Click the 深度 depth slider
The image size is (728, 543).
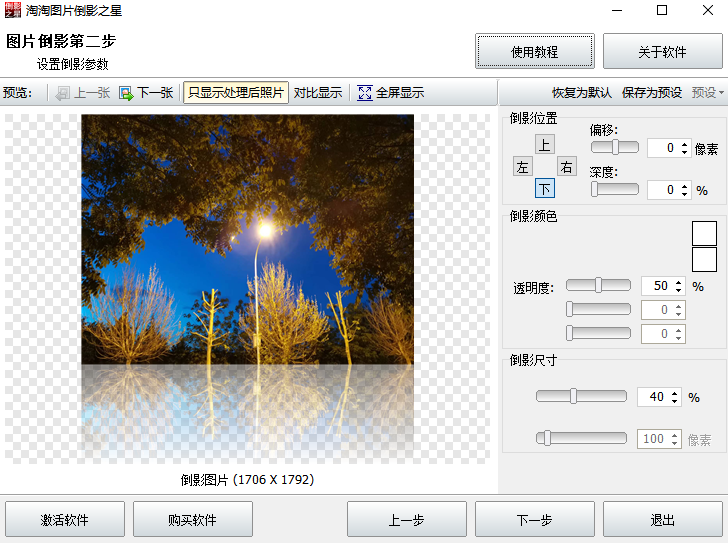[x=615, y=189]
